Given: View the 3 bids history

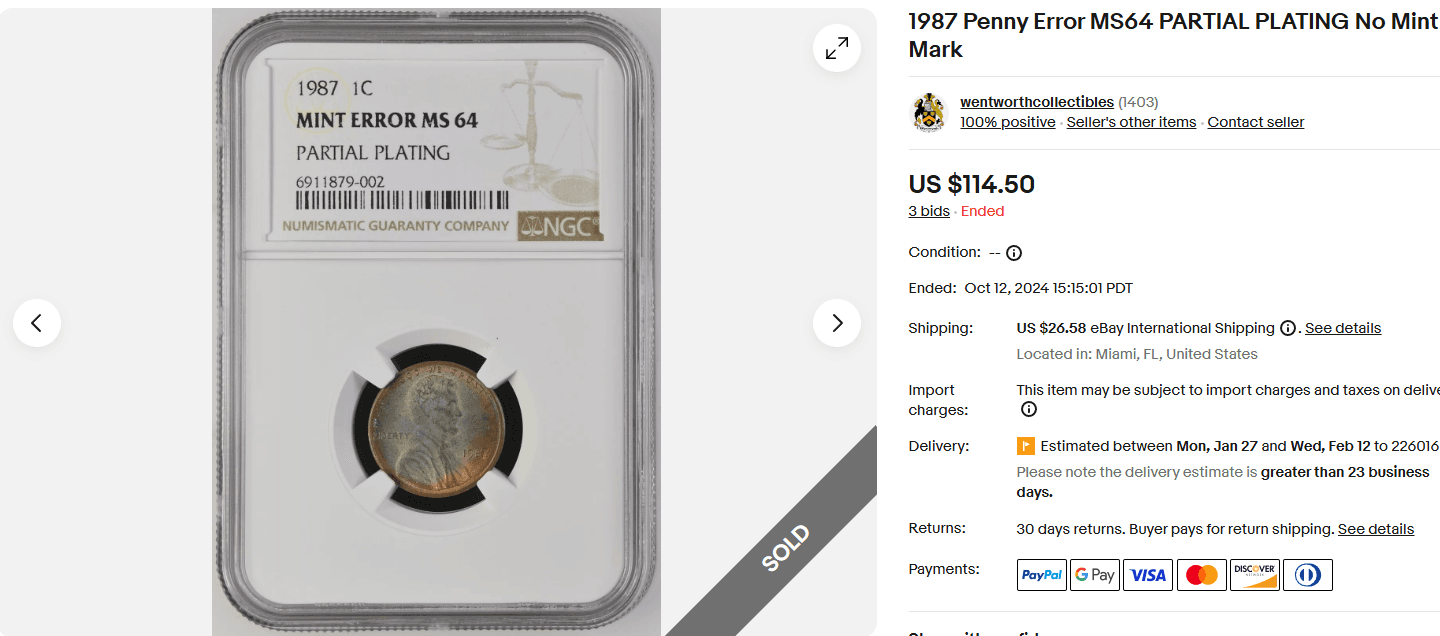Looking at the screenshot, I should (x=928, y=210).
